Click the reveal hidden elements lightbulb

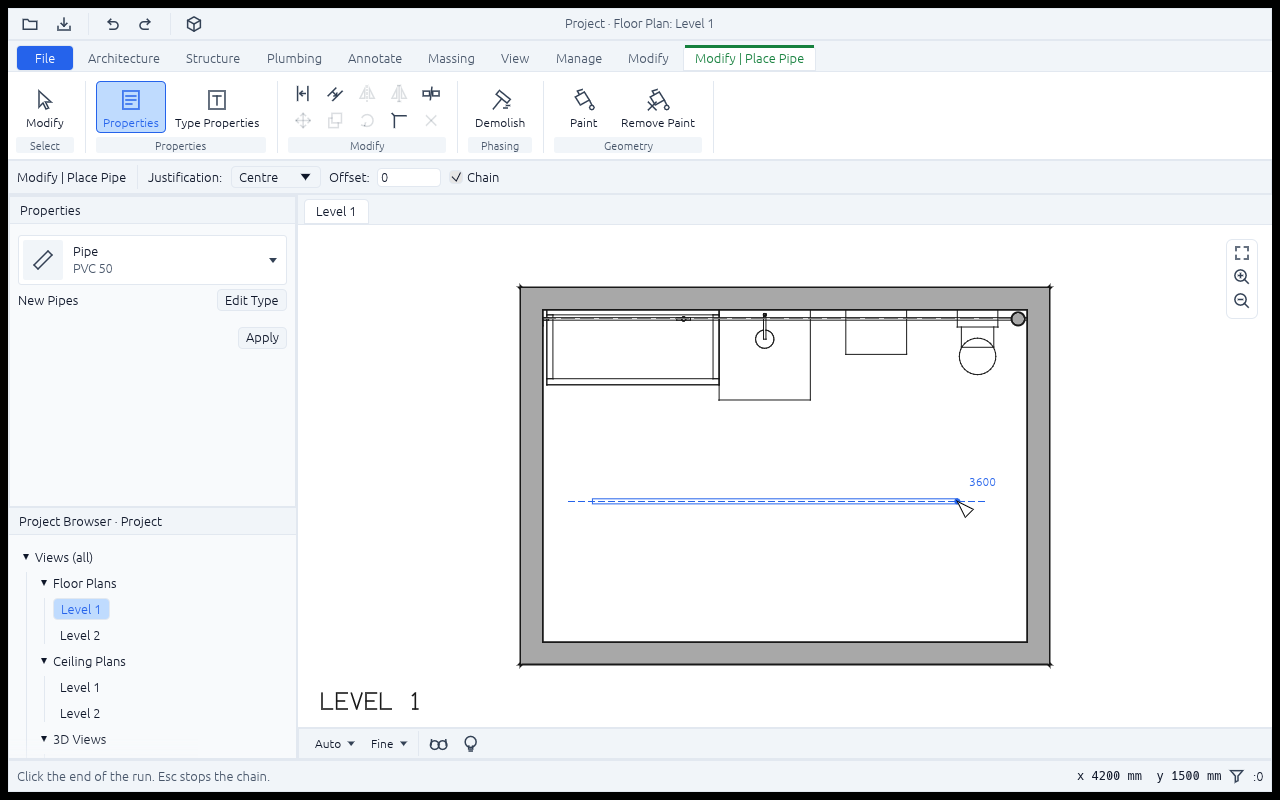pos(471,744)
